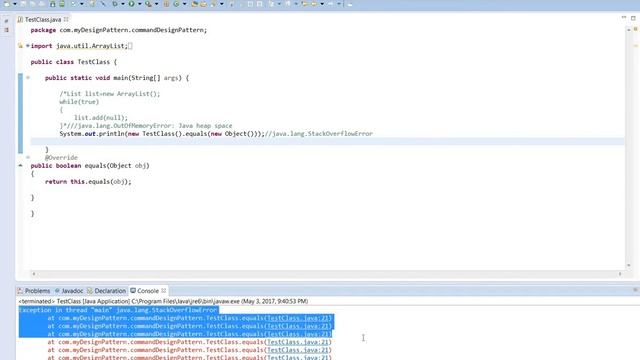Collapse the main method fold
Screen dimensions: 640x360
point(28,78)
